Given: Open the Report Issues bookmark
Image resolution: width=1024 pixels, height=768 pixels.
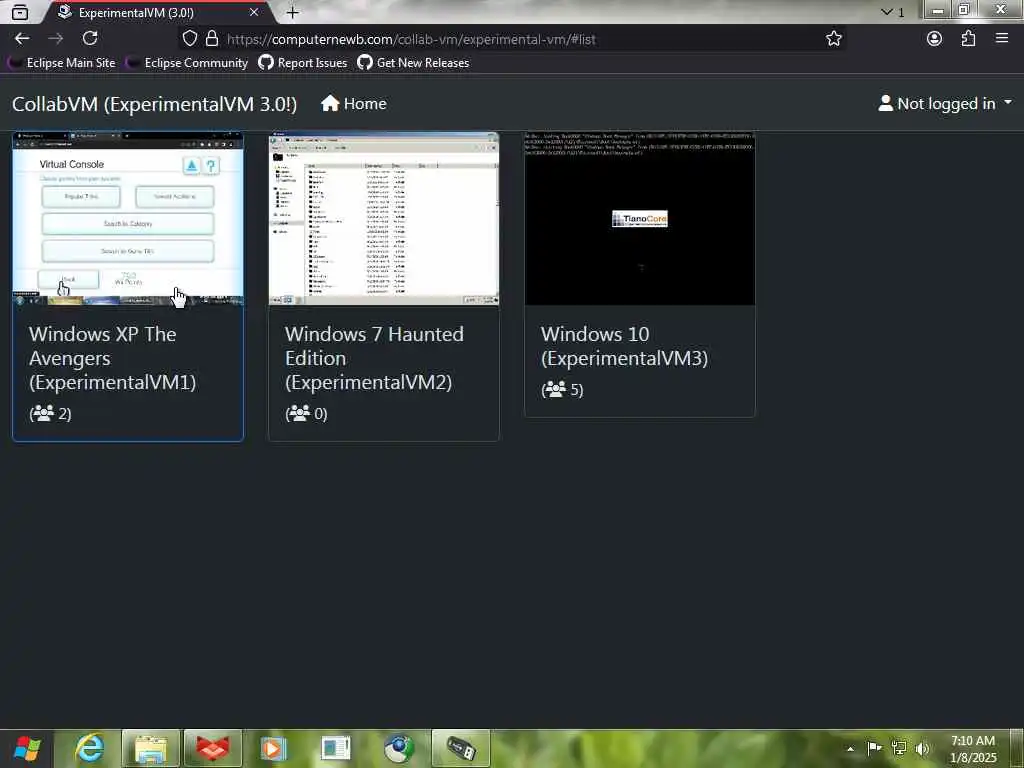Looking at the screenshot, I should point(303,63).
